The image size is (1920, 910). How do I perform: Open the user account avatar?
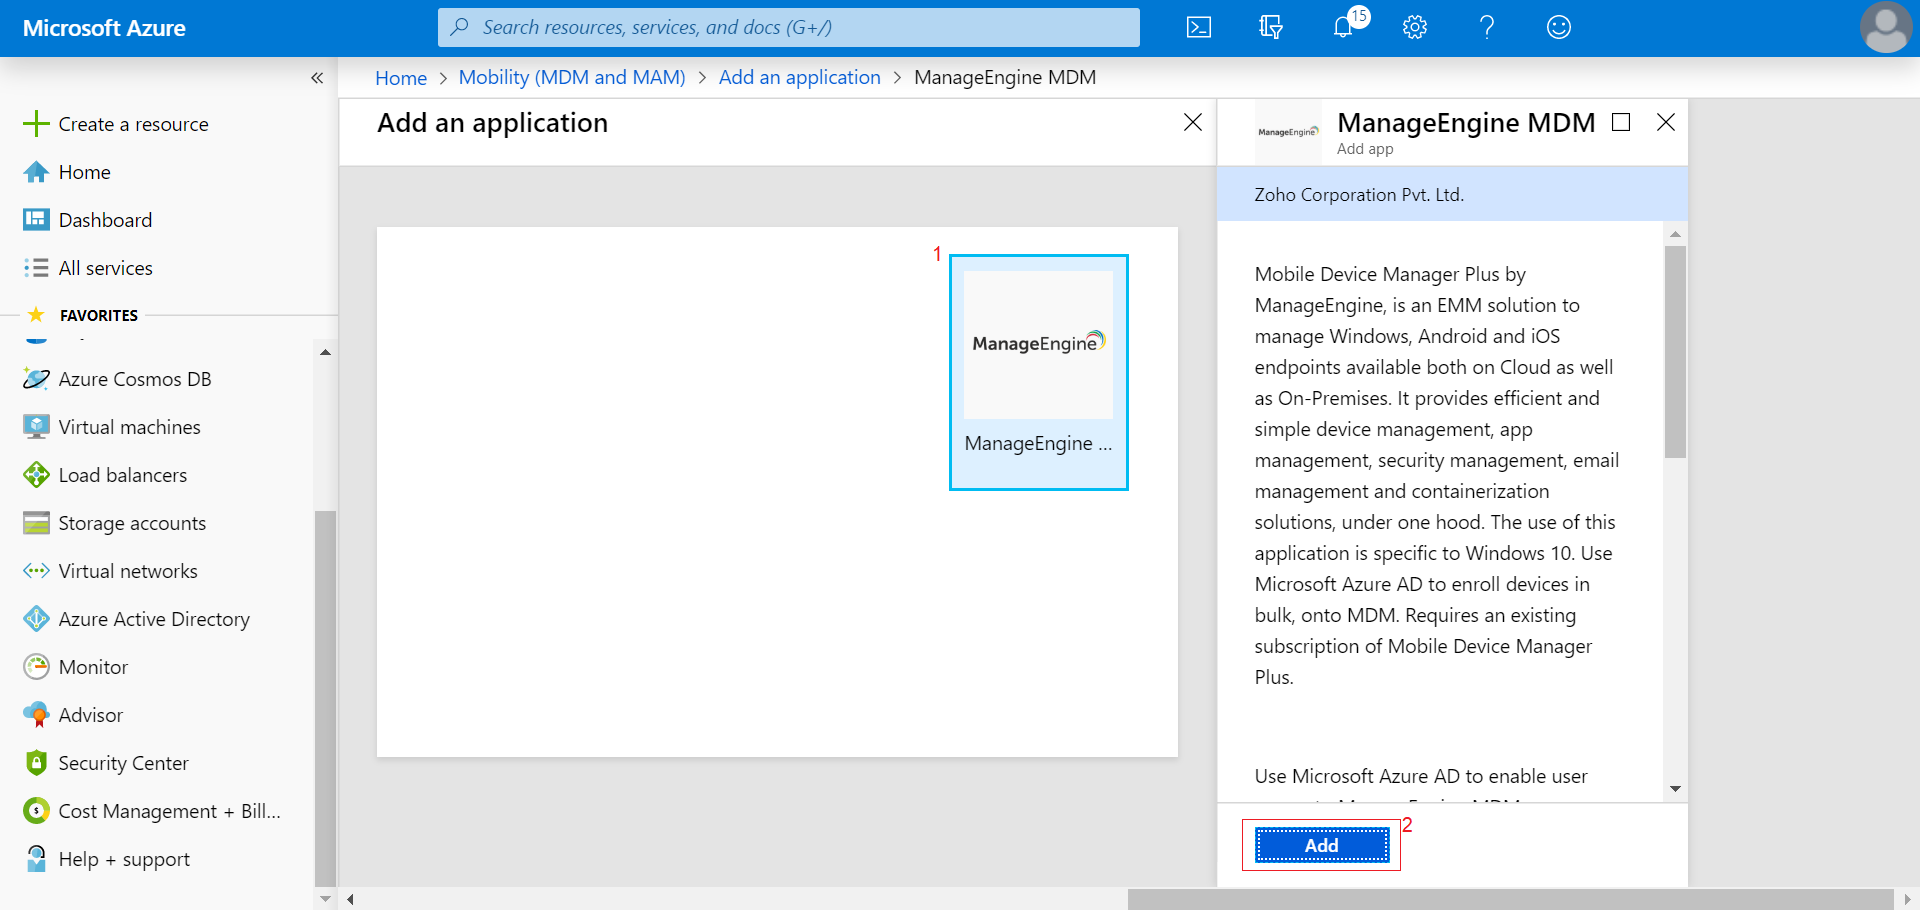[x=1886, y=27]
